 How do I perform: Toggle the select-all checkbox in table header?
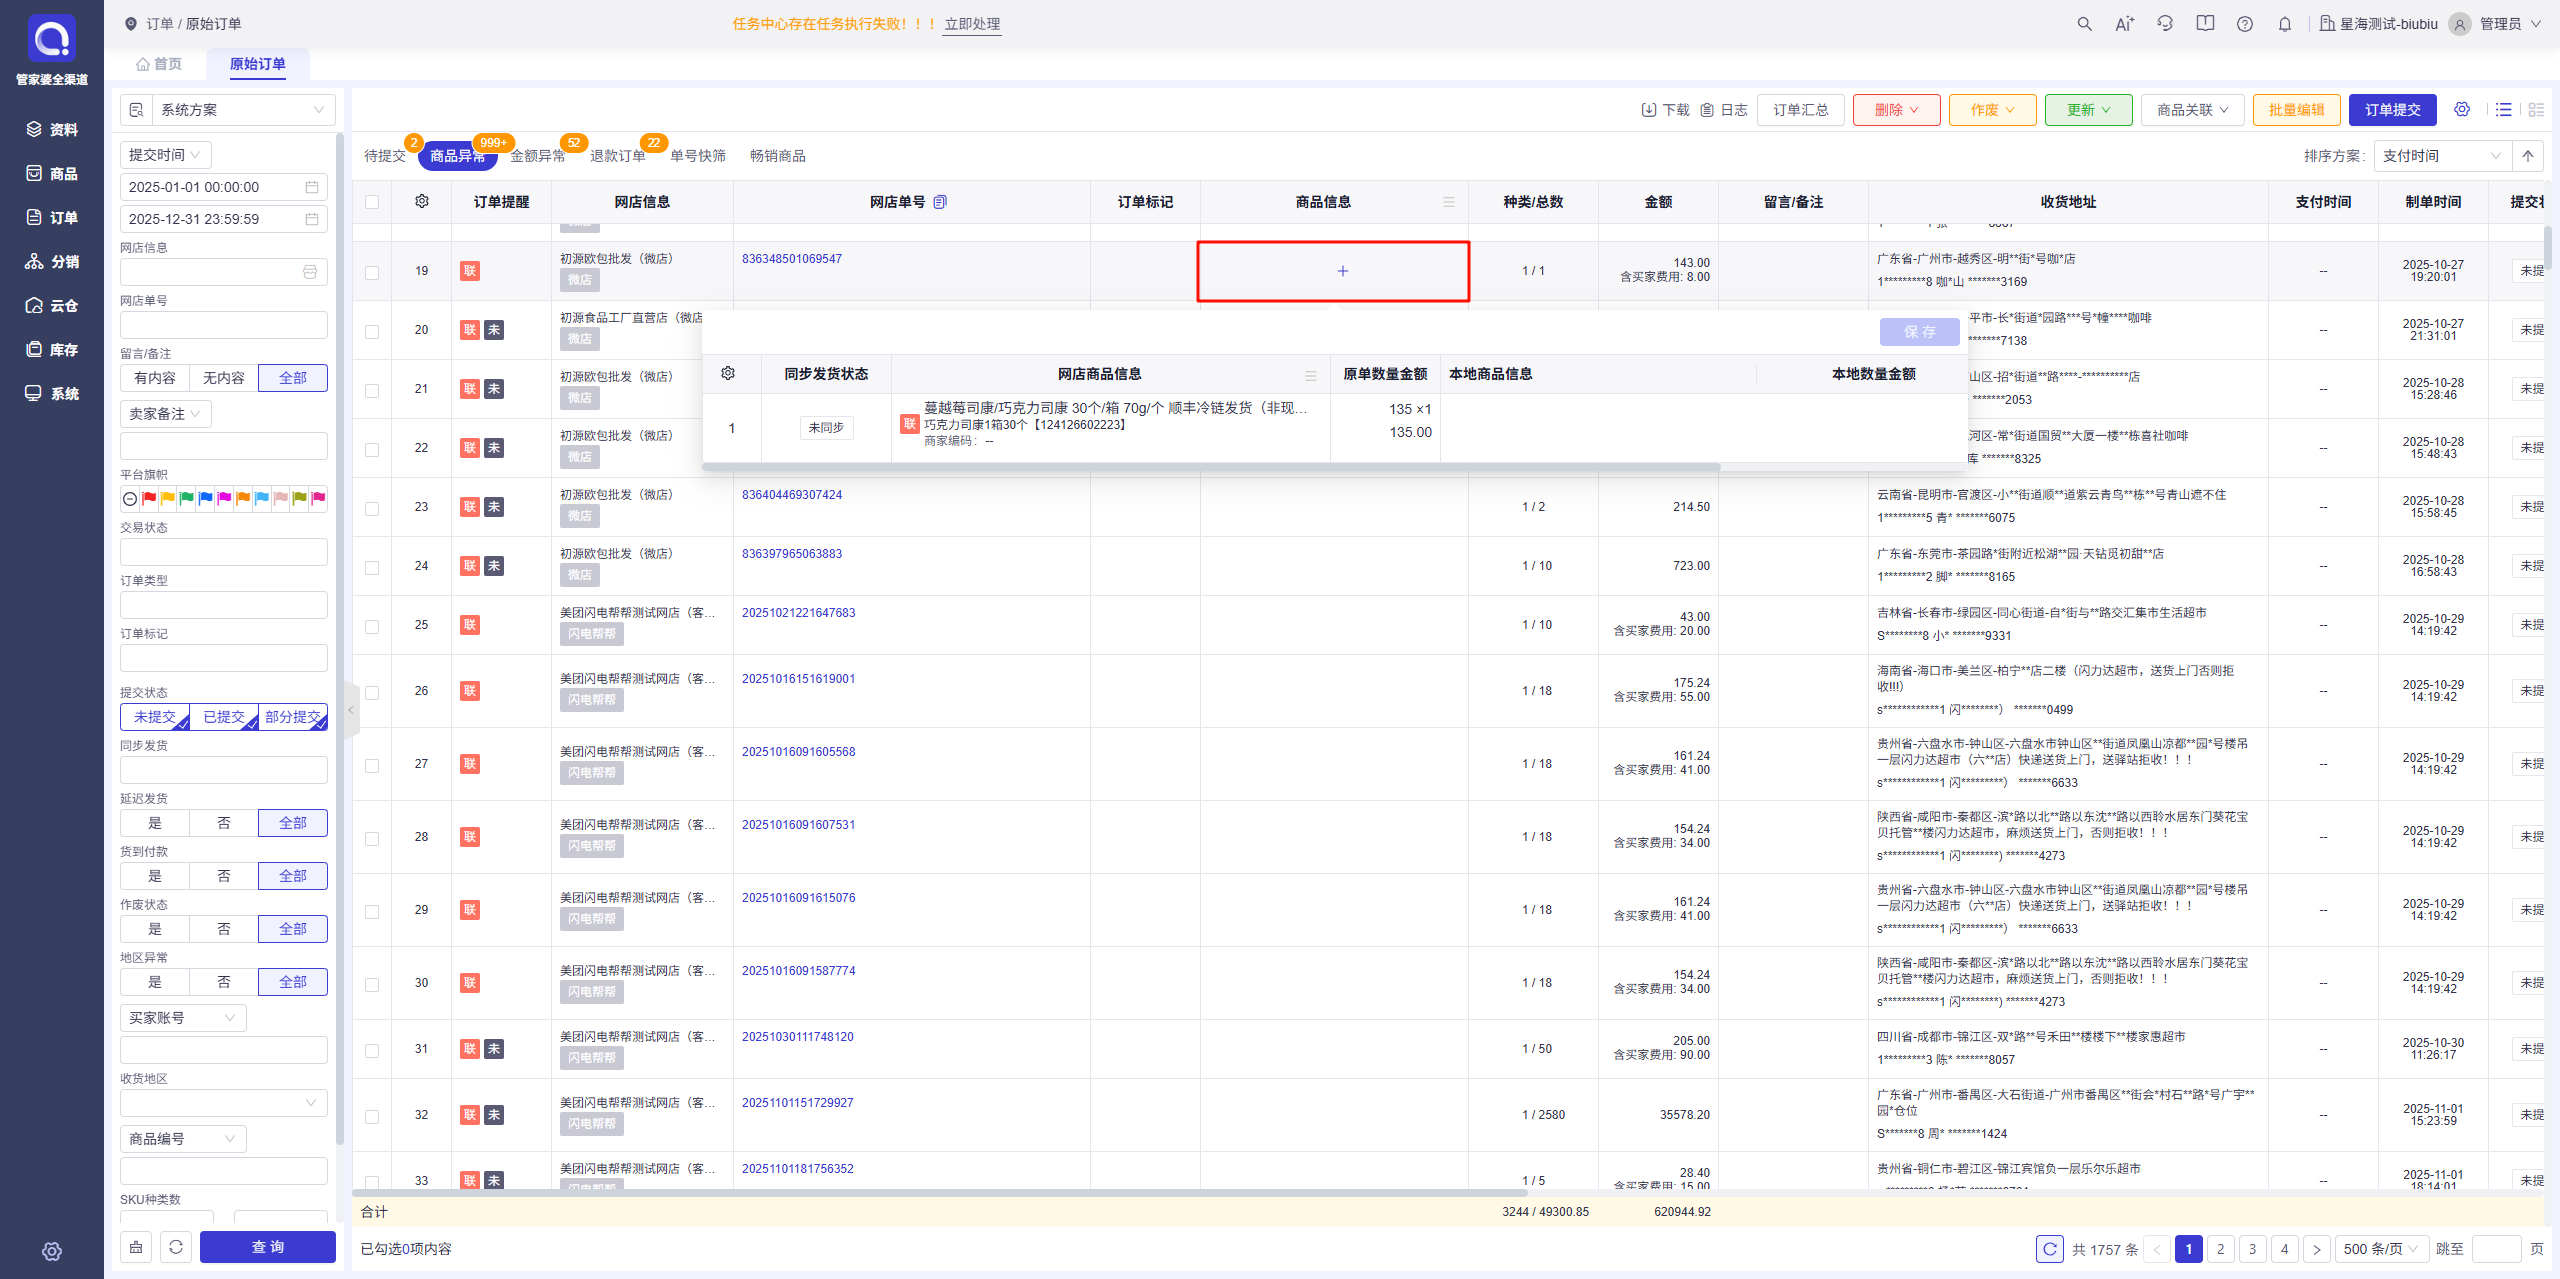pyautogui.click(x=372, y=202)
